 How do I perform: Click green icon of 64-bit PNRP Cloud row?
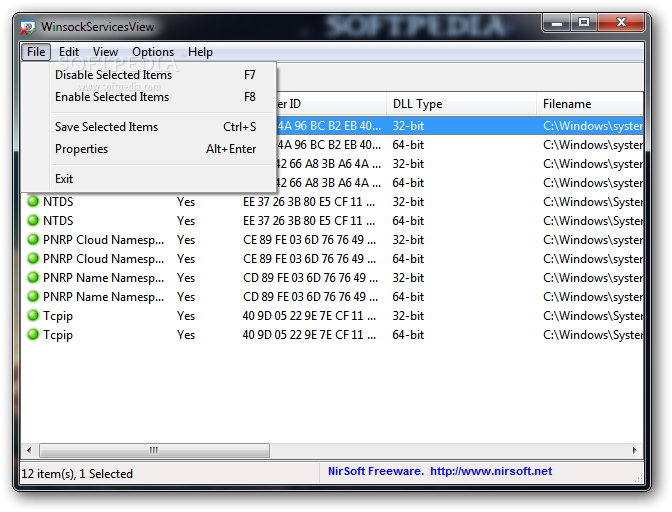coord(33,258)
